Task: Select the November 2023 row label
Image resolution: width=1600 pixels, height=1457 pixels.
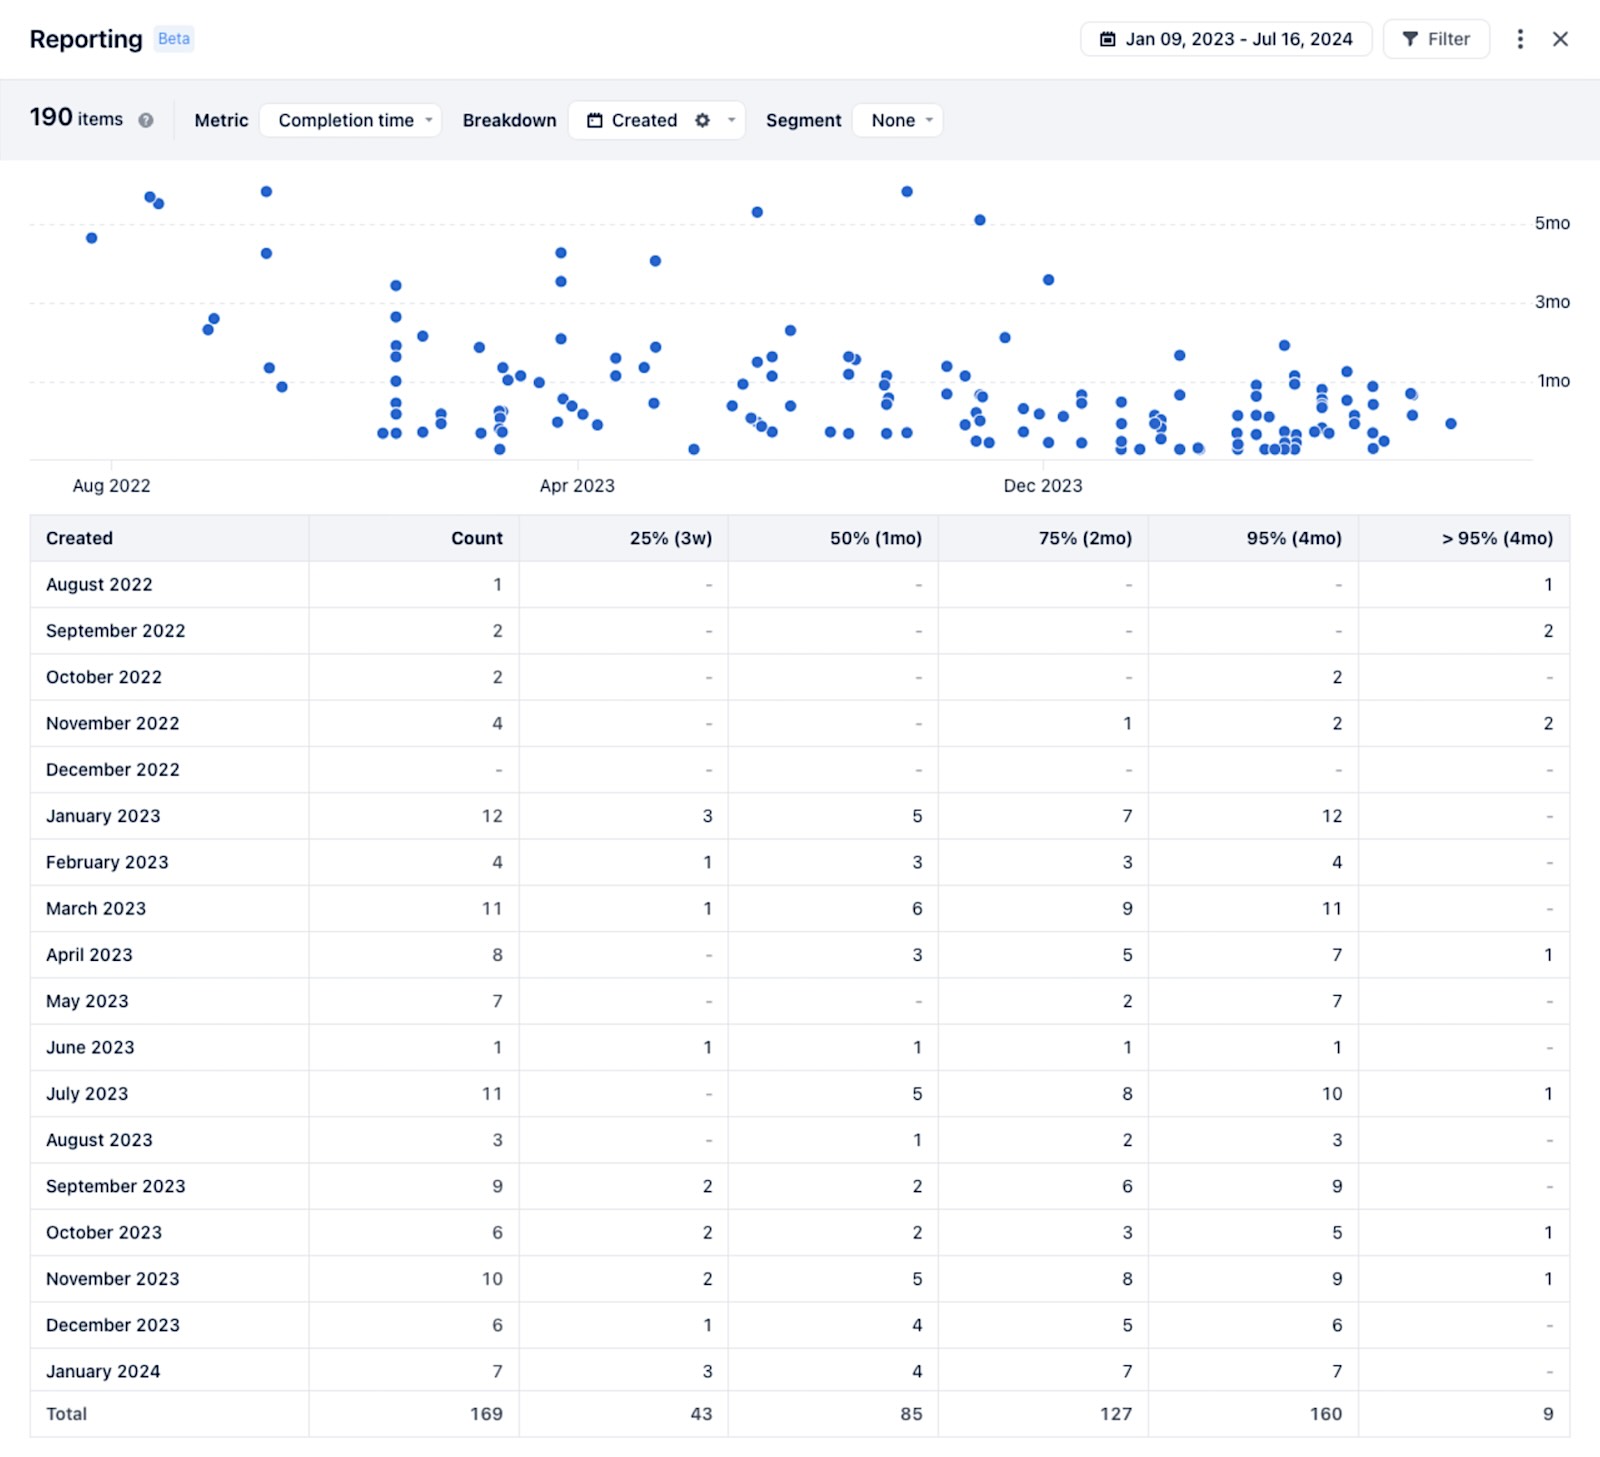Action: coord(112,1279)
